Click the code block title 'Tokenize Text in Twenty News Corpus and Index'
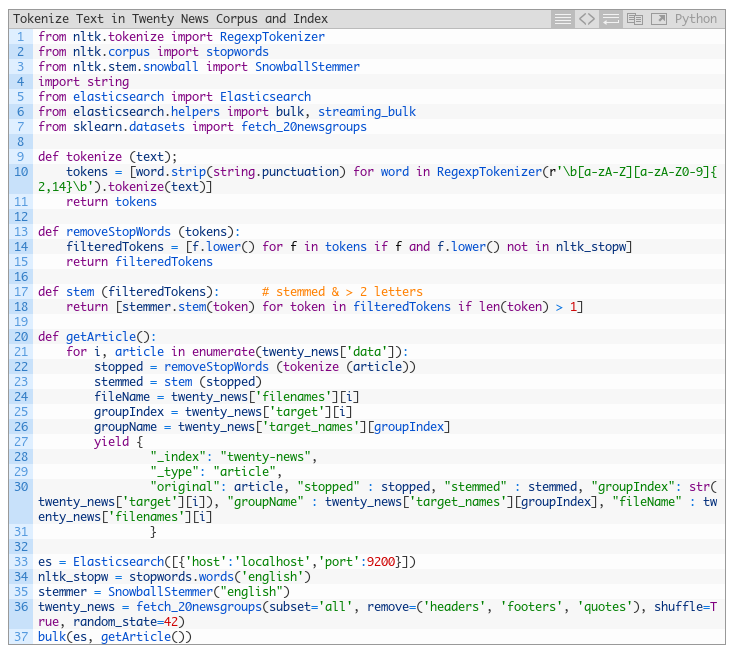Screen dimensions: 735x652 point(170,19)
